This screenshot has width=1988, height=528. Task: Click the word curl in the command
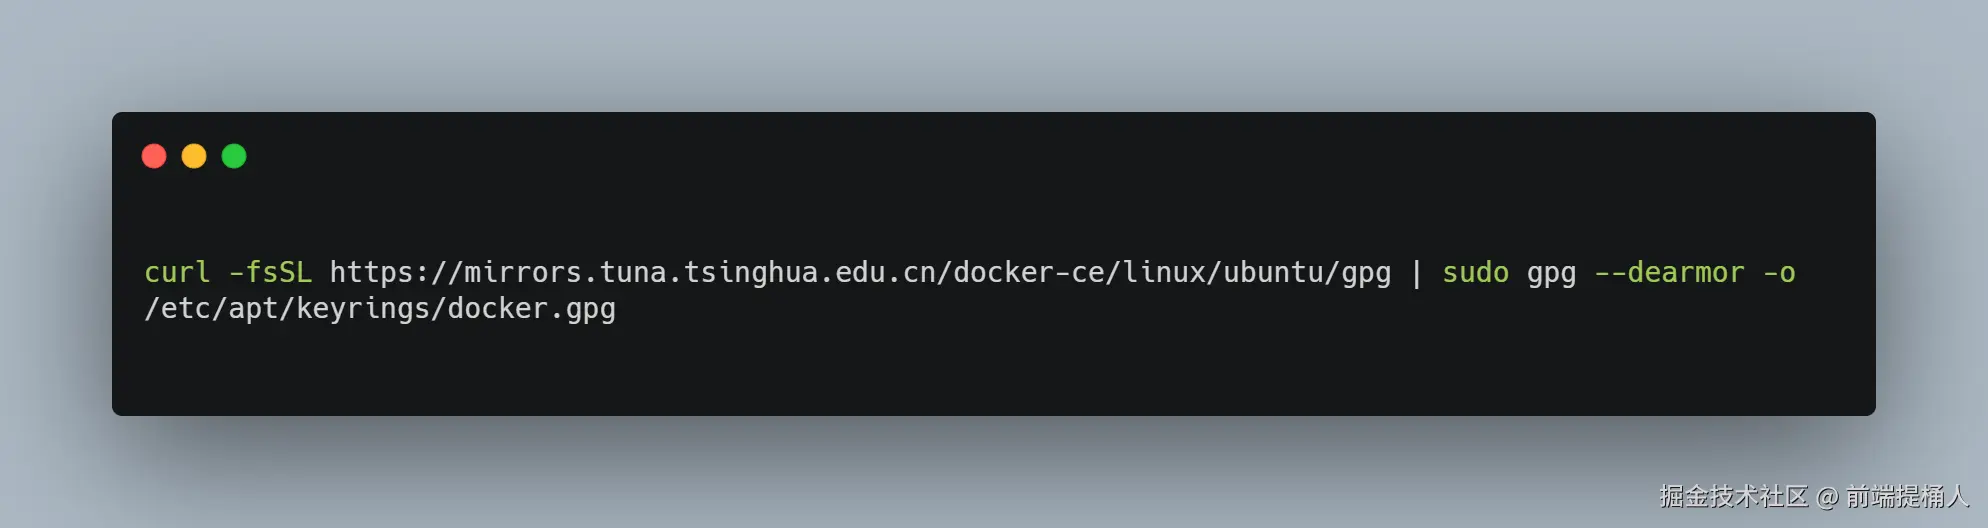pos(177,272)
